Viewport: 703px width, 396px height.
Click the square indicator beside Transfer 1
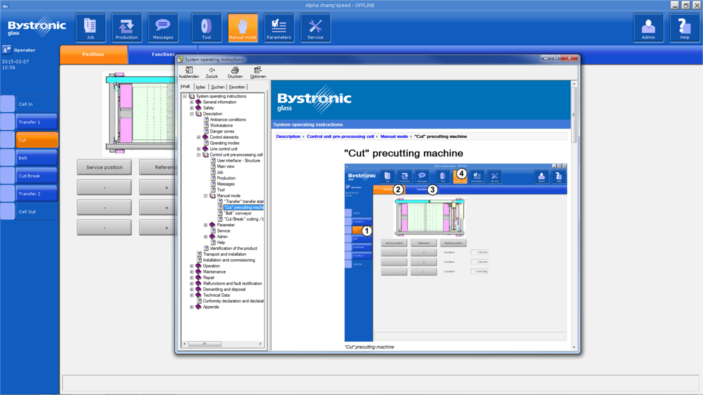point(7,122)
